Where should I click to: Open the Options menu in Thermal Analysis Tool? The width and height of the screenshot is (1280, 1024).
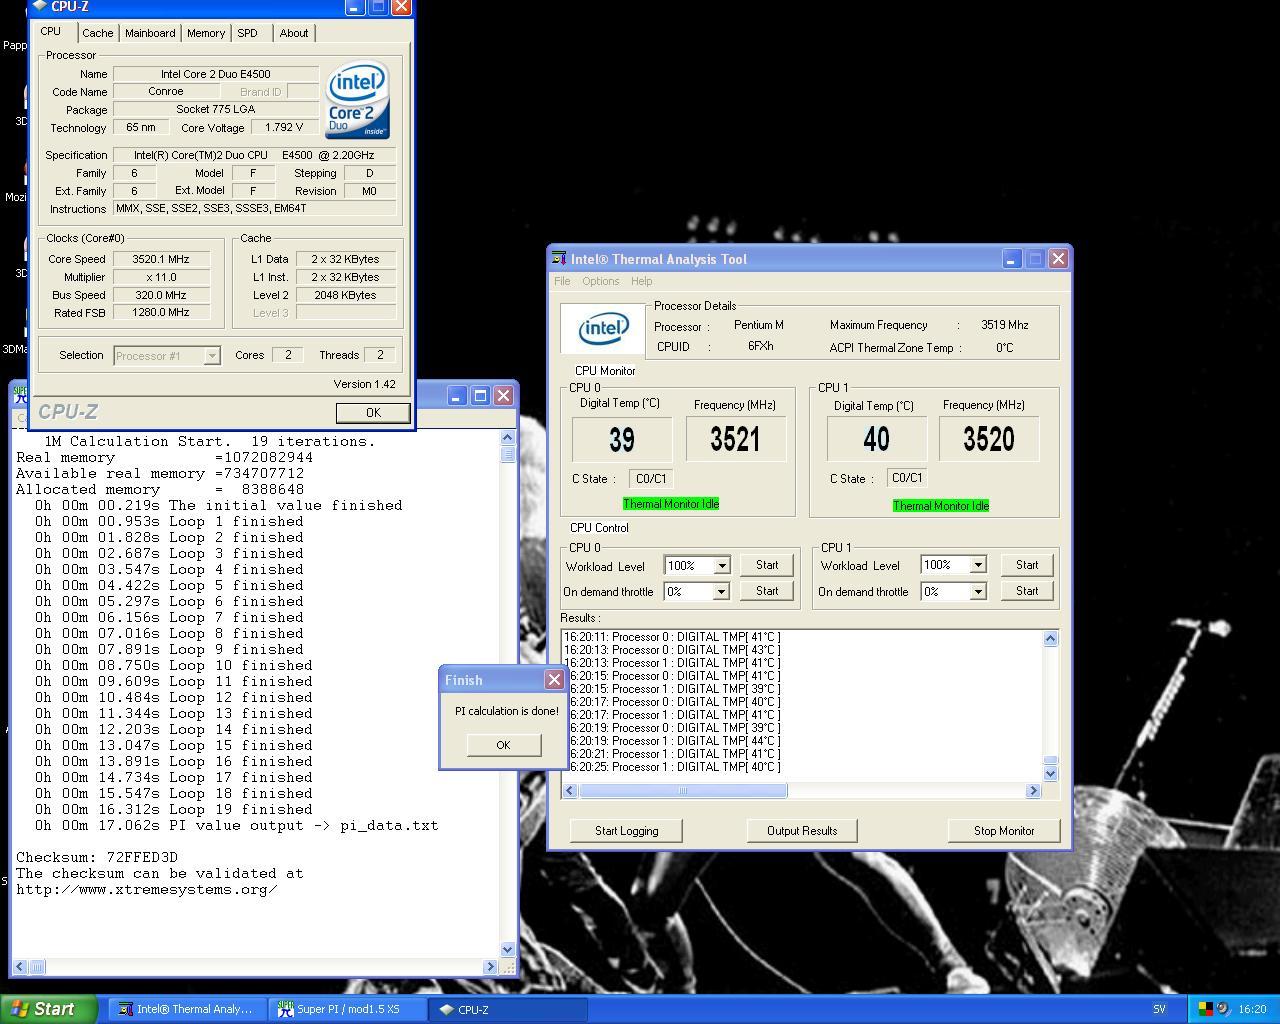[601, 281]
